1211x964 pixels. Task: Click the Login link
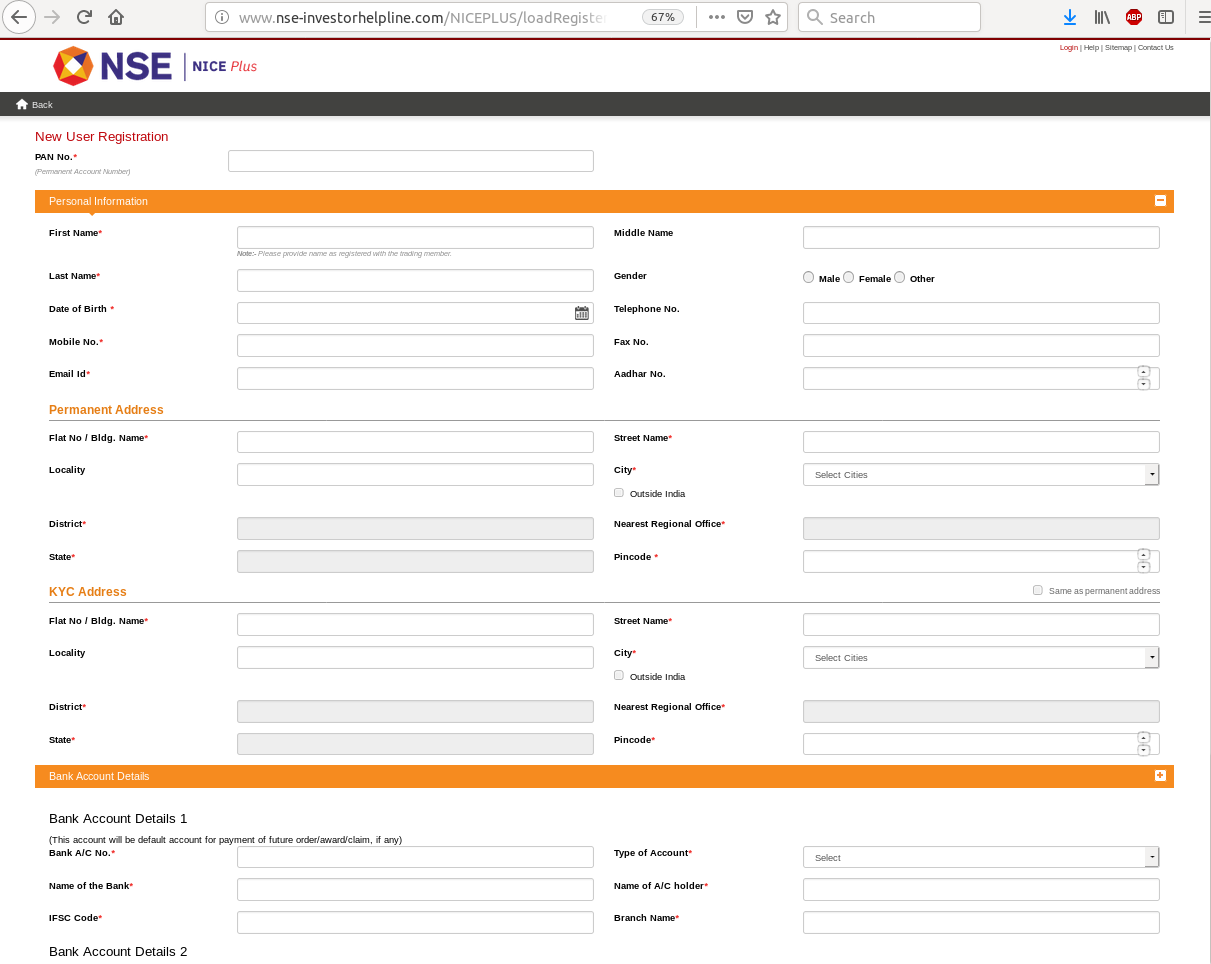click(1068, 48)
